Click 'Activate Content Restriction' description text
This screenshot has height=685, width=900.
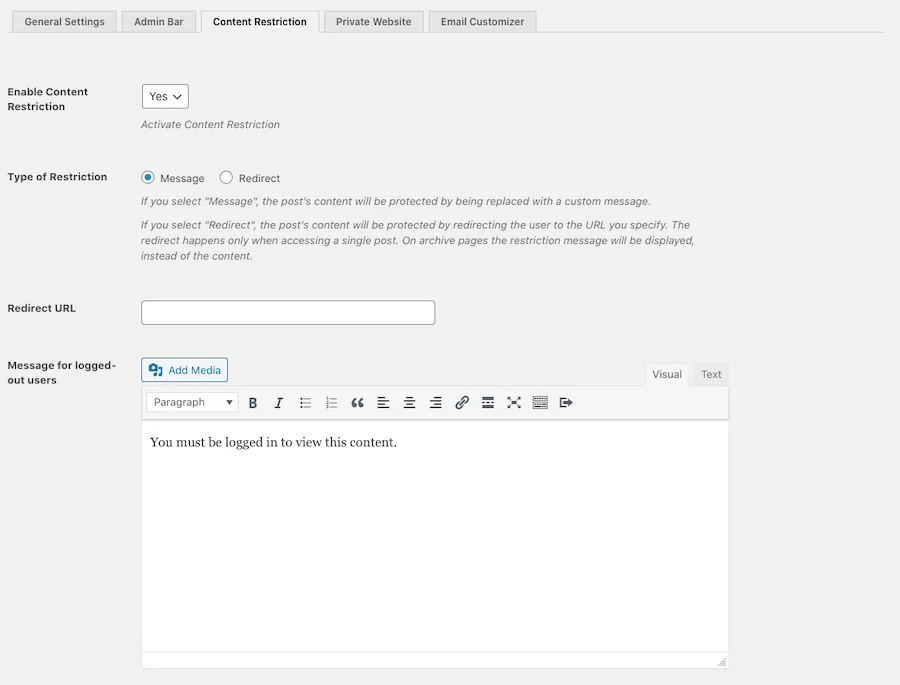coord(210,125)
